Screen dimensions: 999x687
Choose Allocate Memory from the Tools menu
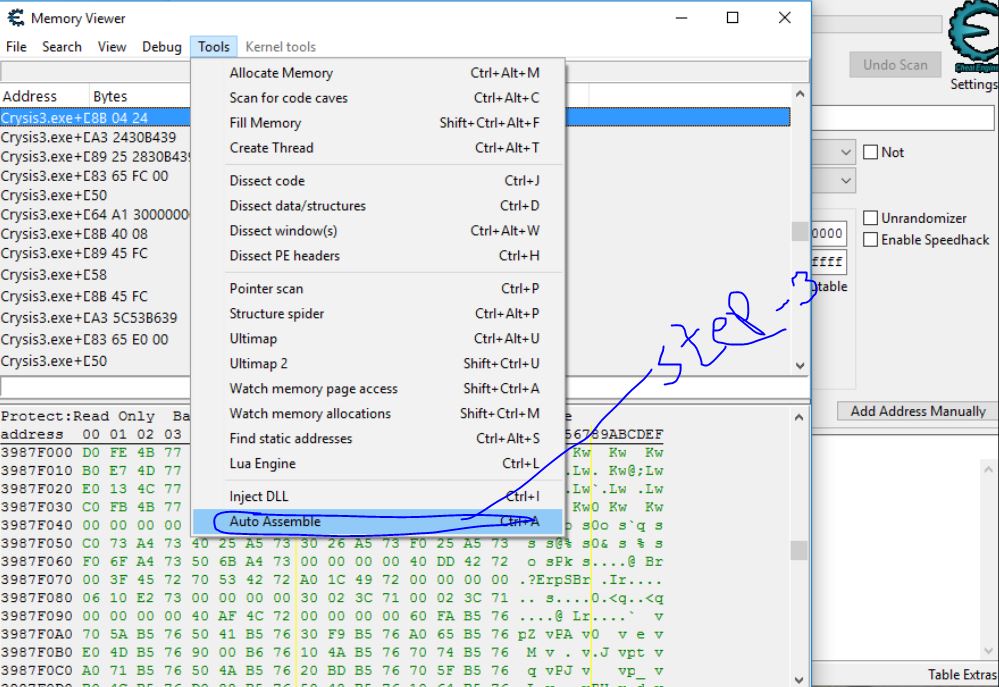(378, 73)
